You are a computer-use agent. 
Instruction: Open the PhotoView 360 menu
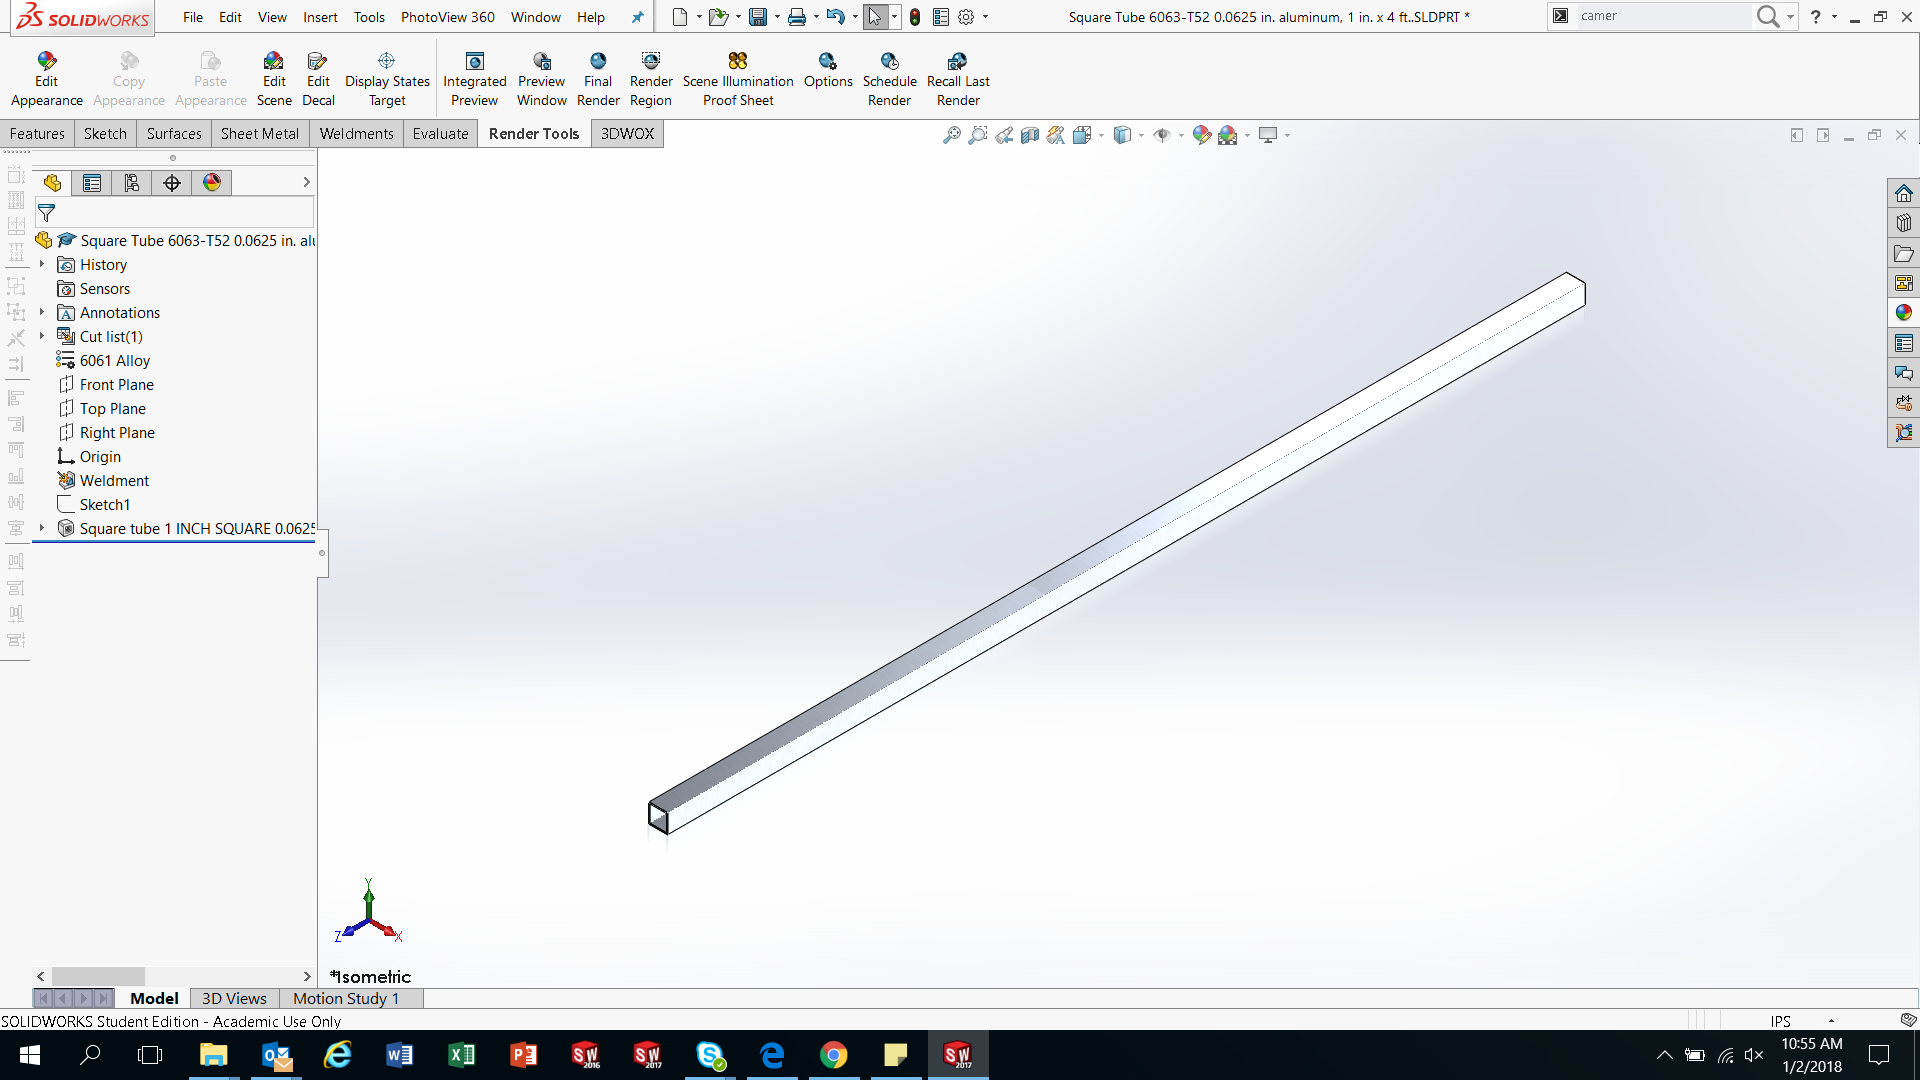447,17
